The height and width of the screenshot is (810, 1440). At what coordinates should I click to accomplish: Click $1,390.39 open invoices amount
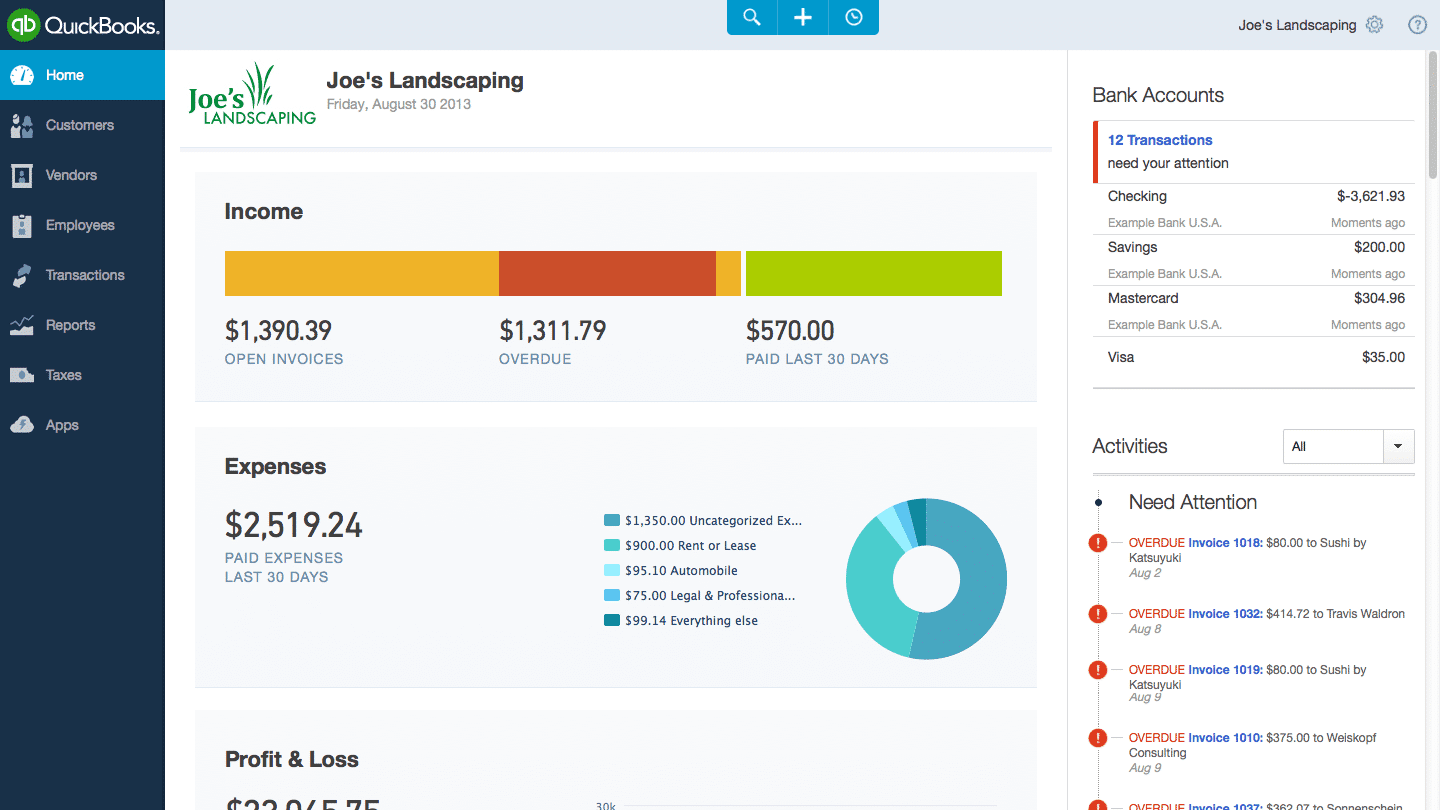278,331
